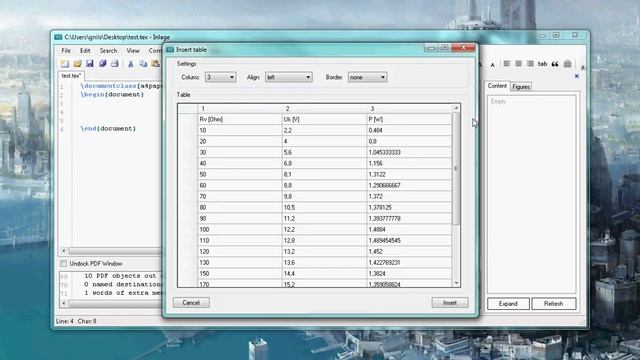Save the document with the floppy icon
The width and height of the screenshot is (640, 360).
coord(90,64)
